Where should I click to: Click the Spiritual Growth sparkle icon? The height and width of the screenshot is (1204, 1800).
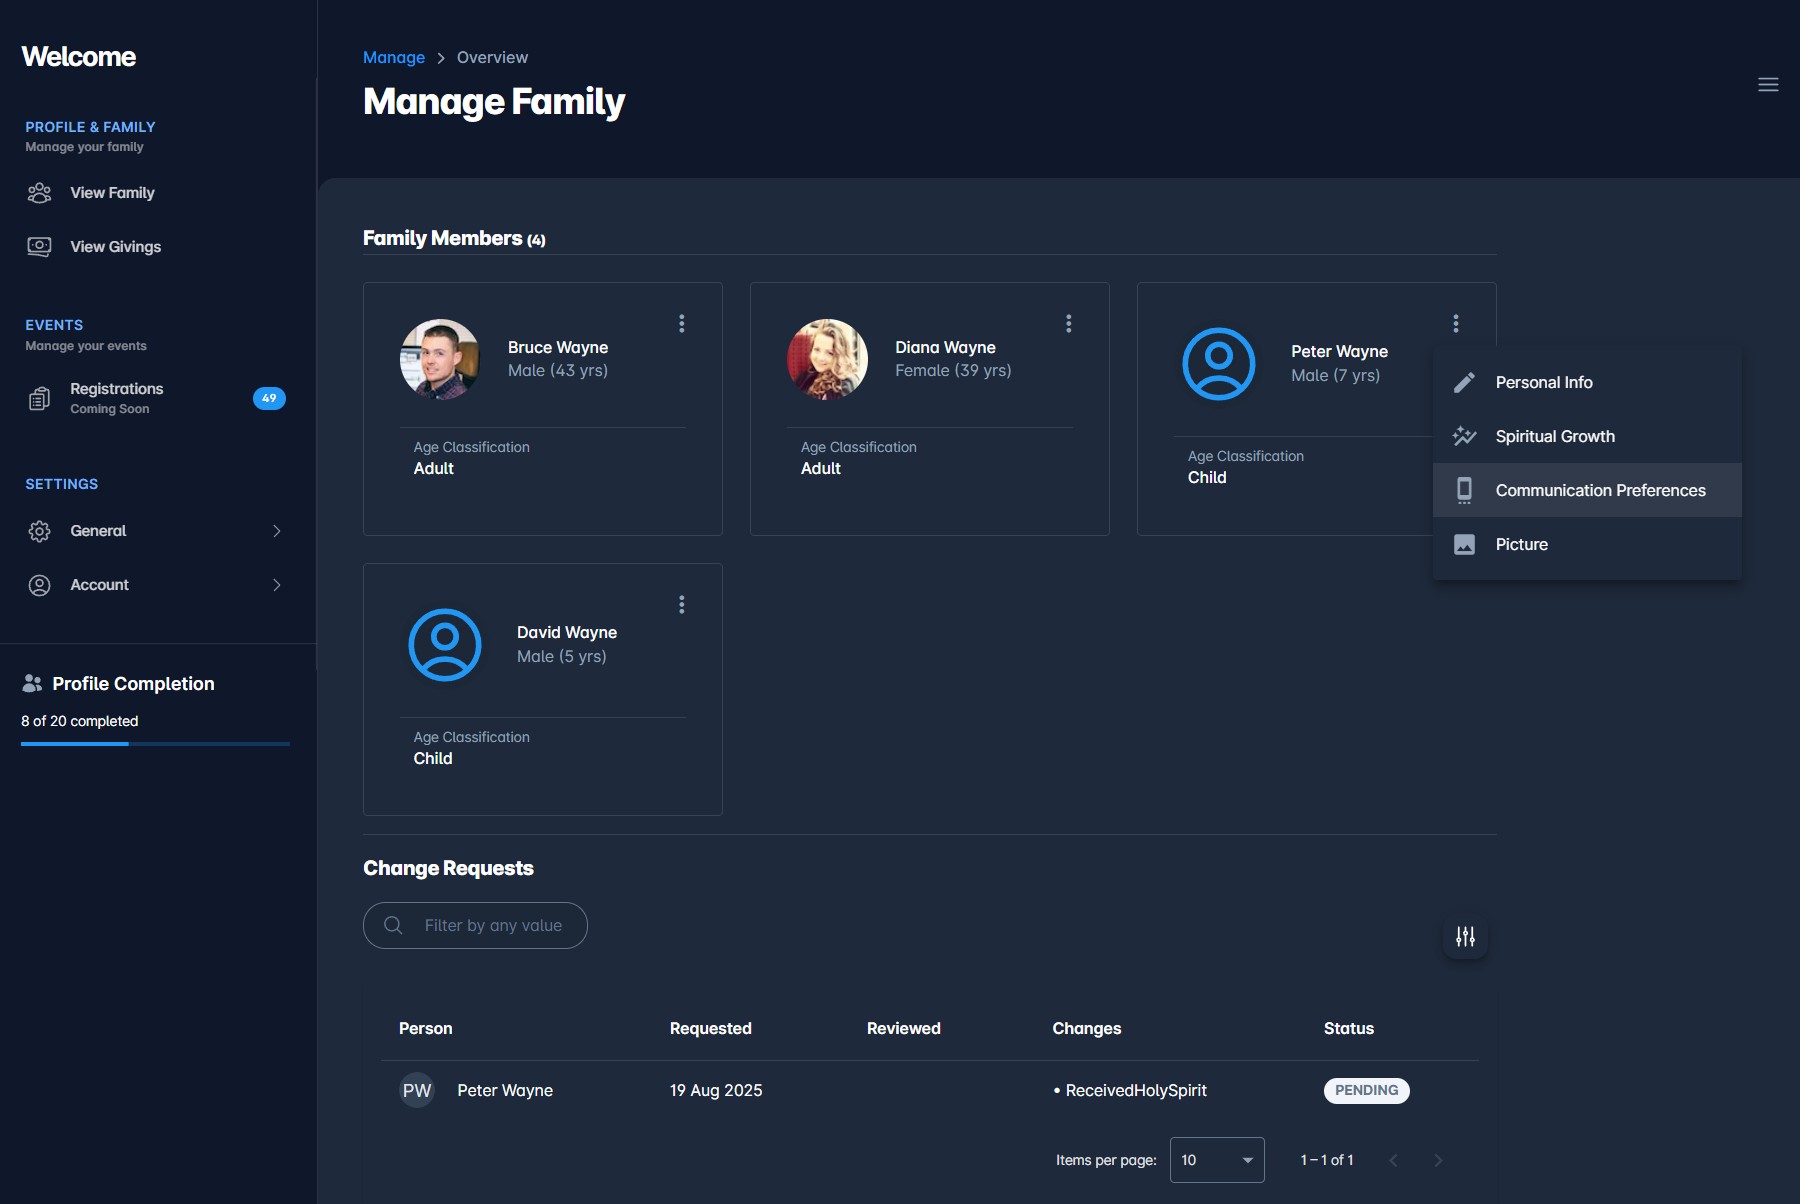[x=1465, y=436]
